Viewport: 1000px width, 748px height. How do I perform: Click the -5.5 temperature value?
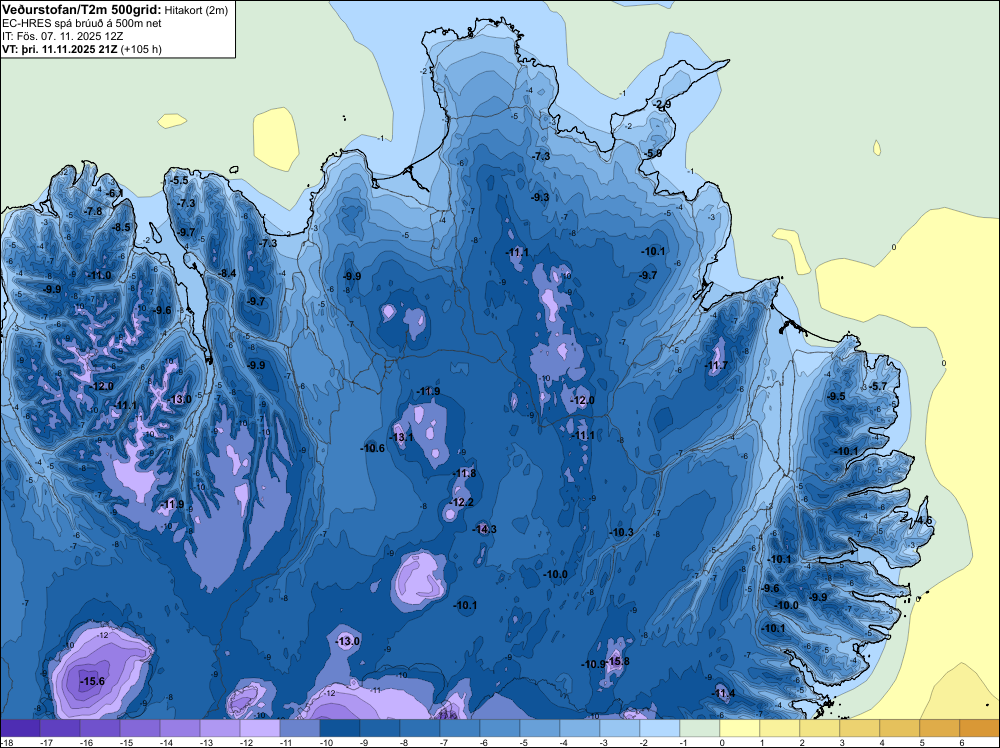[179, 180]
